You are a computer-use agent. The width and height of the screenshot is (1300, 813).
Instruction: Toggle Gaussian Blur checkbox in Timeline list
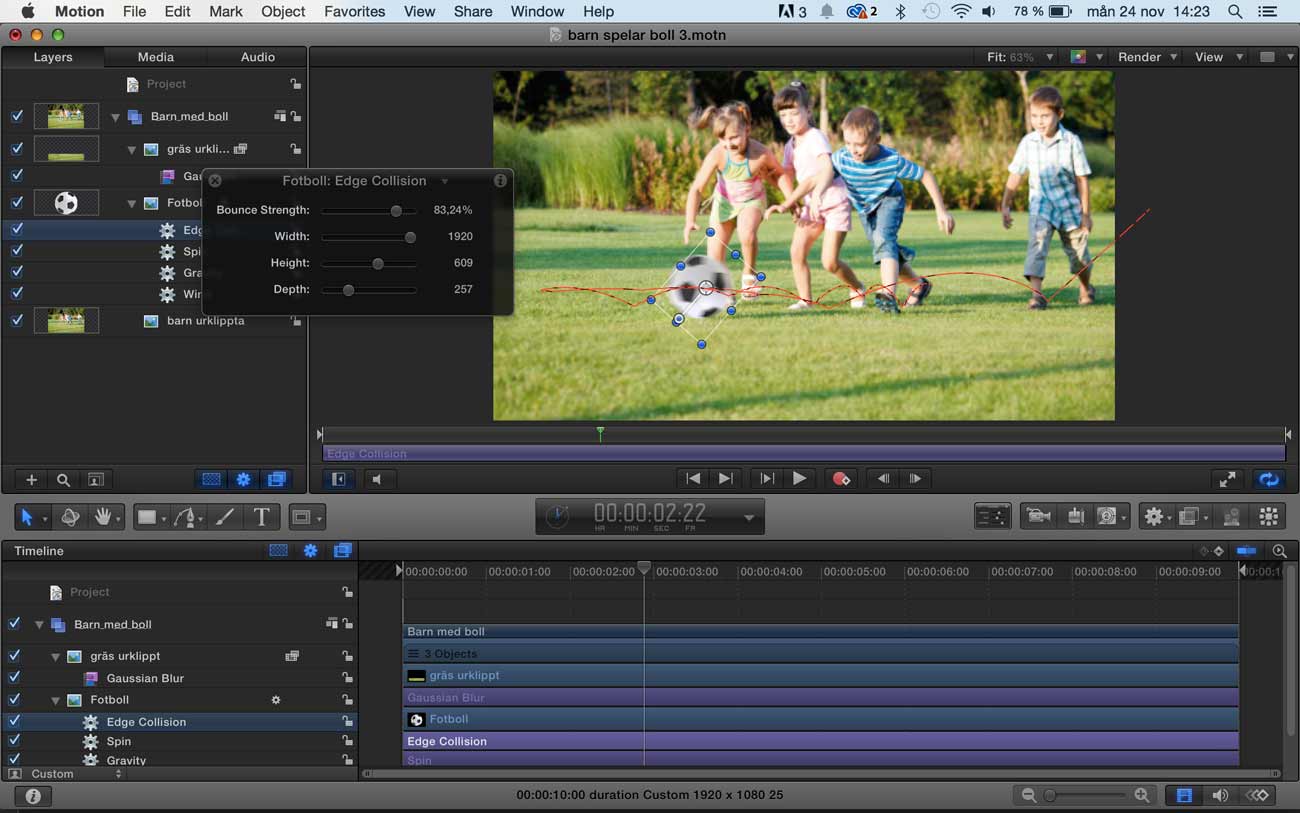[14, 678]
